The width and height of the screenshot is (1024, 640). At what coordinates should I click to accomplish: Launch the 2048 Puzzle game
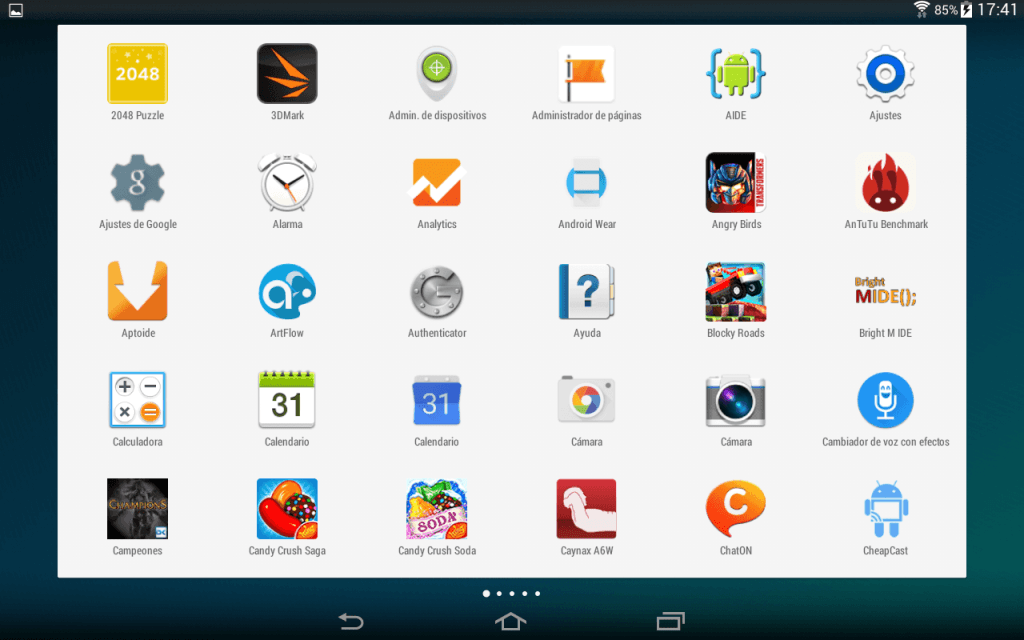(137, 73)
